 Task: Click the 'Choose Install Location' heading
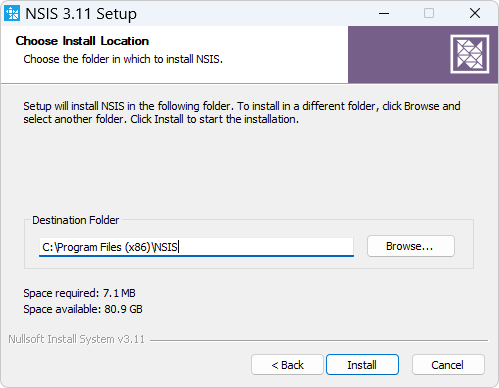[82, 41]
